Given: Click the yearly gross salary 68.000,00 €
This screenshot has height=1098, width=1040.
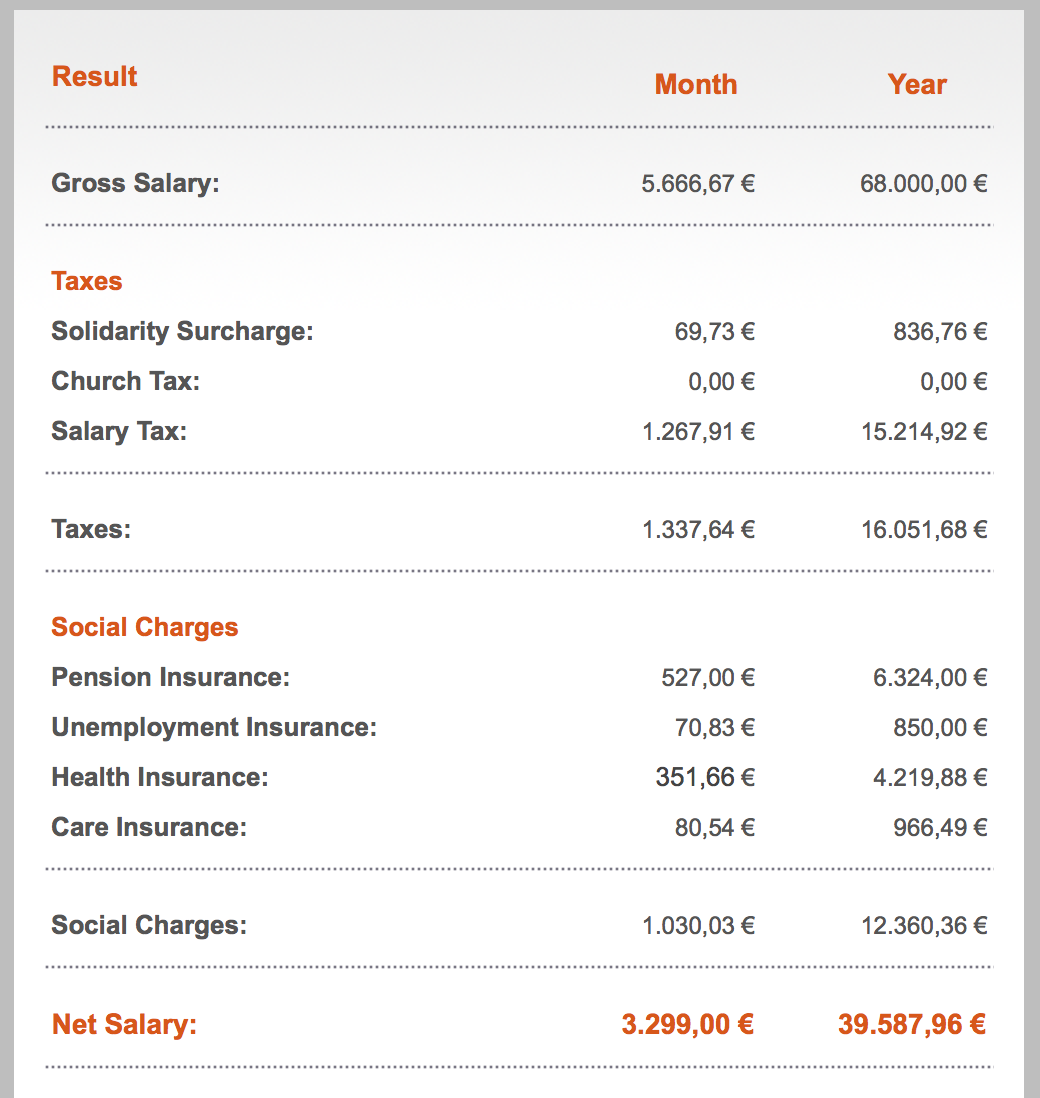Looking at the screenshot, I should (x=924, y=184).
